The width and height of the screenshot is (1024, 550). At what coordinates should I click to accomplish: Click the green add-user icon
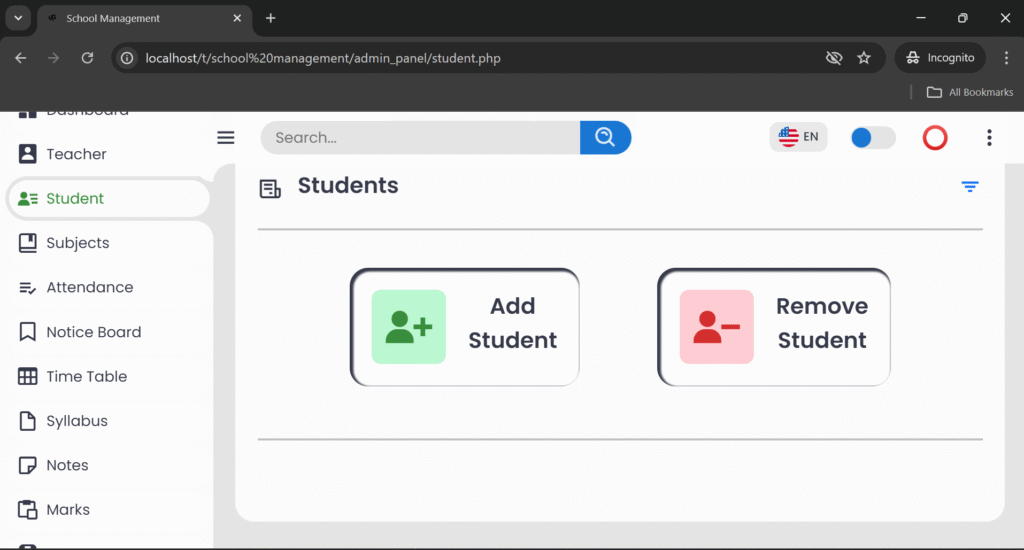409,327
